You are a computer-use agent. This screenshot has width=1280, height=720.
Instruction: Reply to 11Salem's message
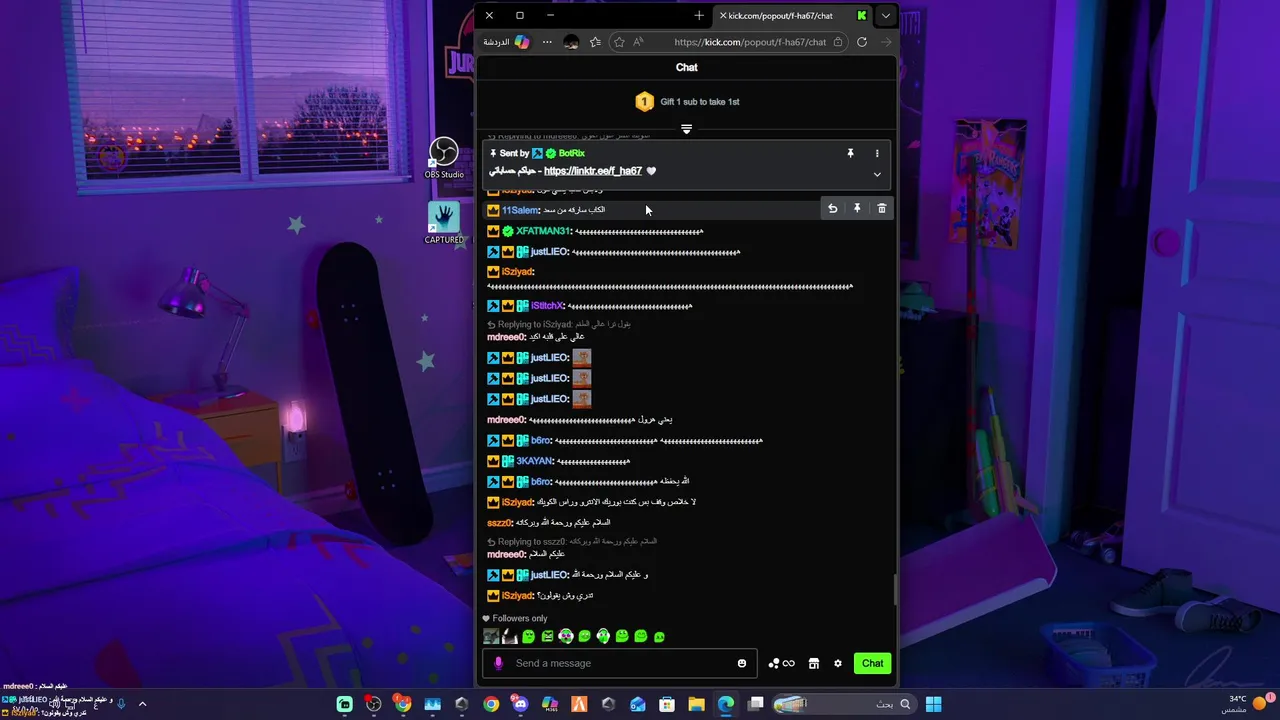tap(832, 208)
